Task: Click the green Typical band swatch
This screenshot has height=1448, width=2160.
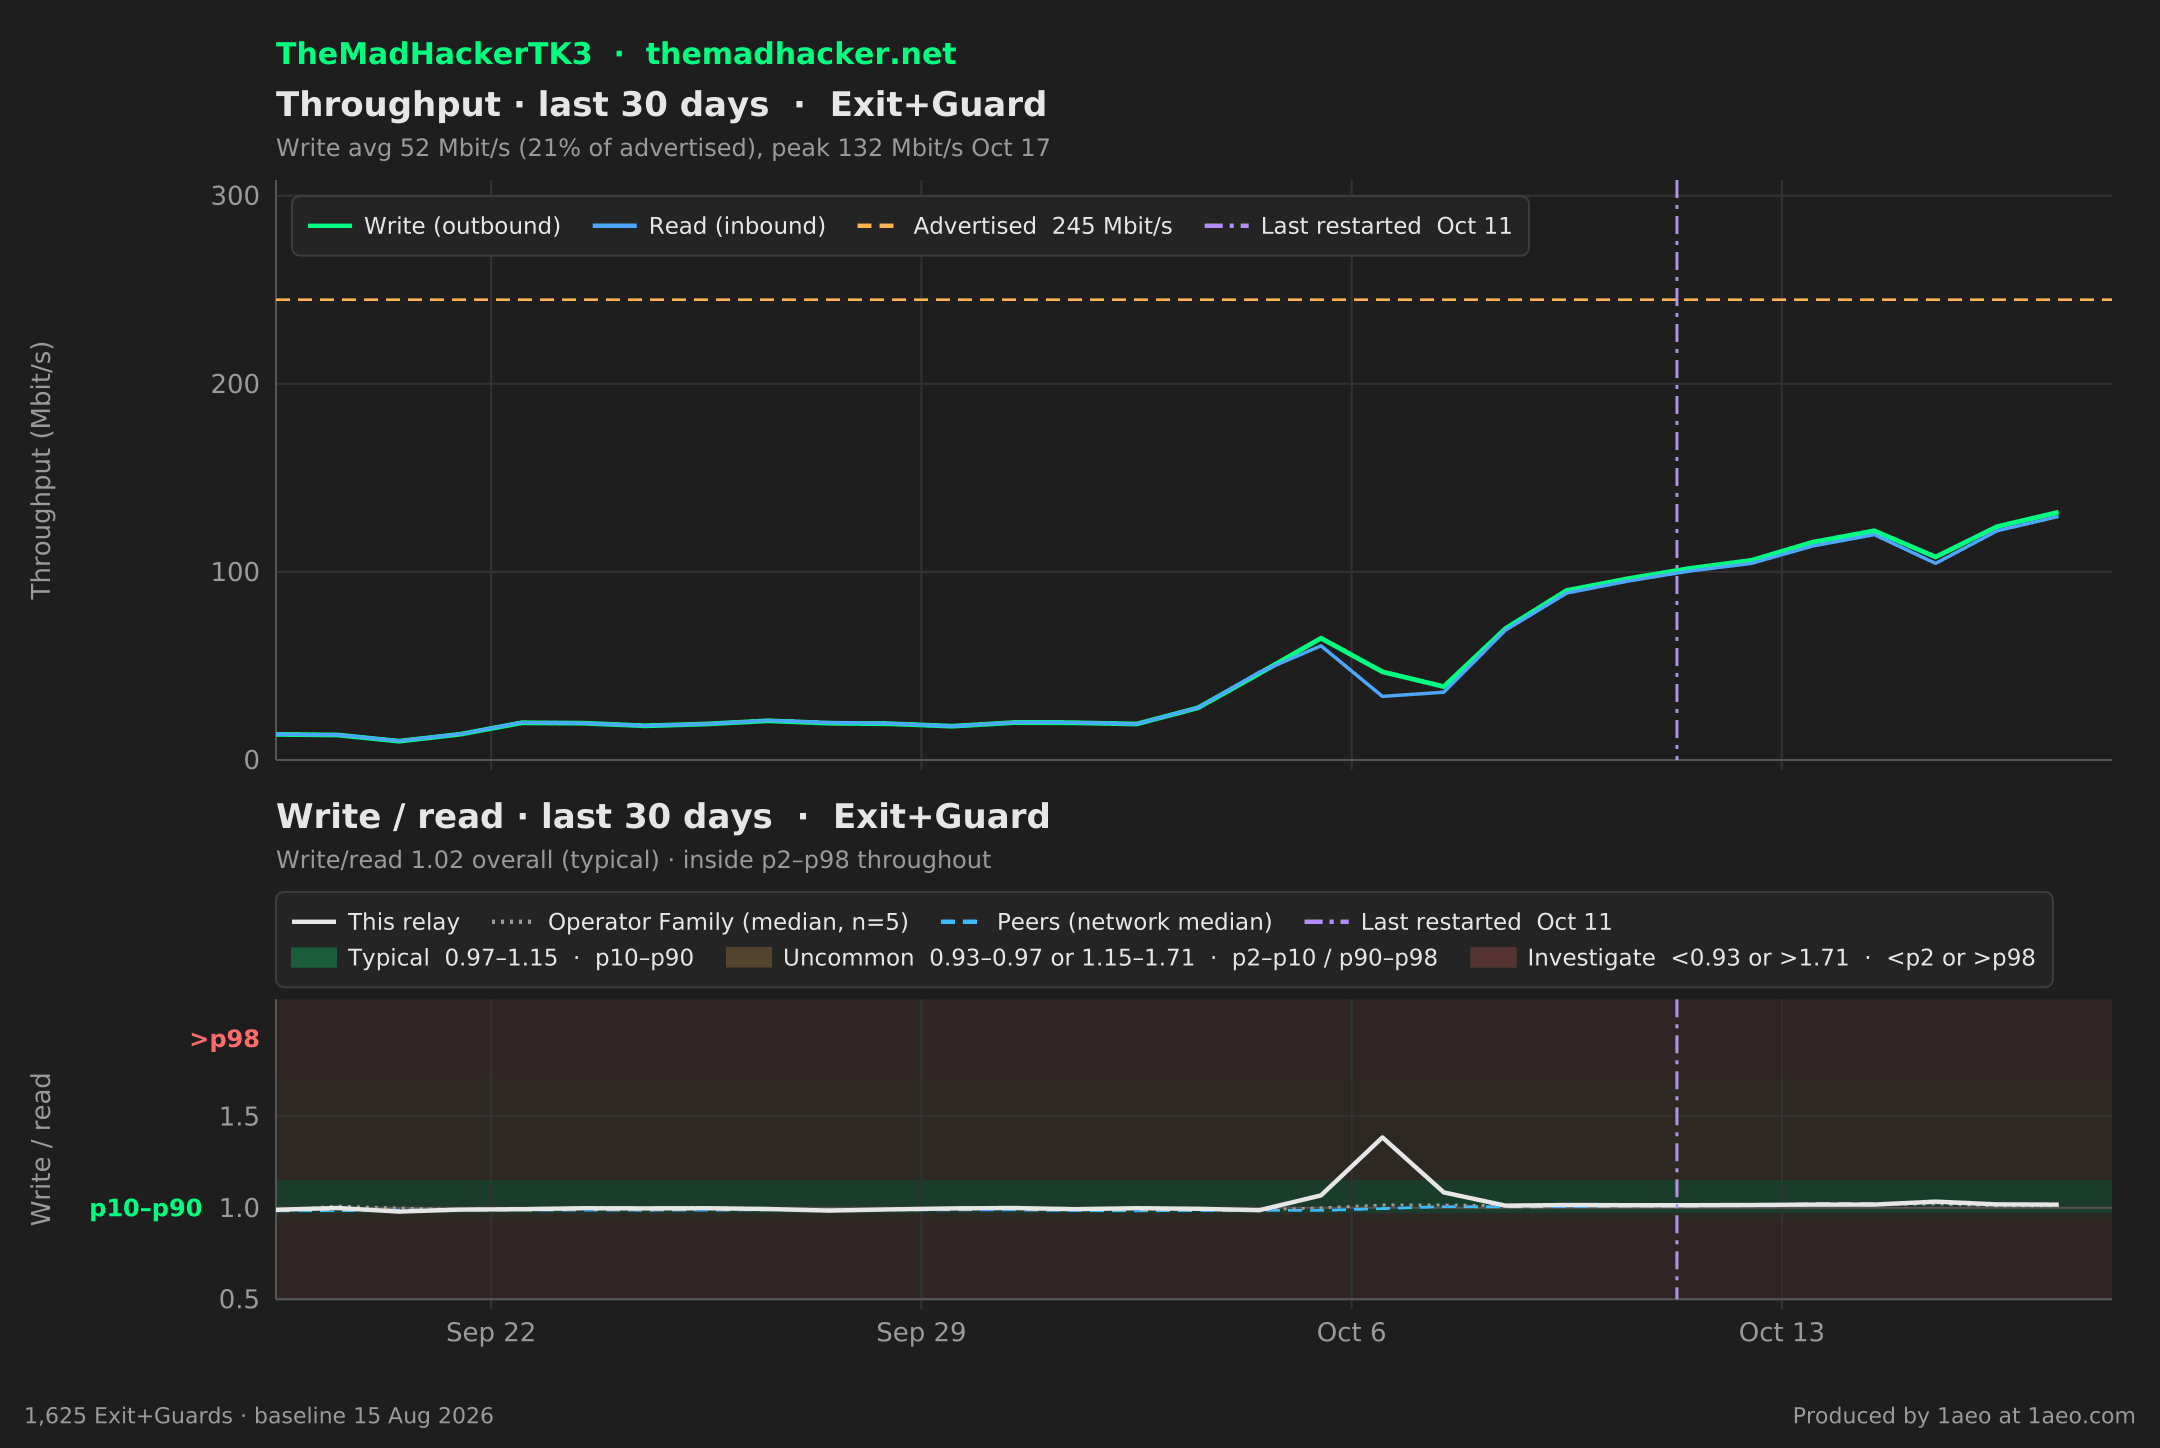Action: pyautogui.click(x=314, y=958)
